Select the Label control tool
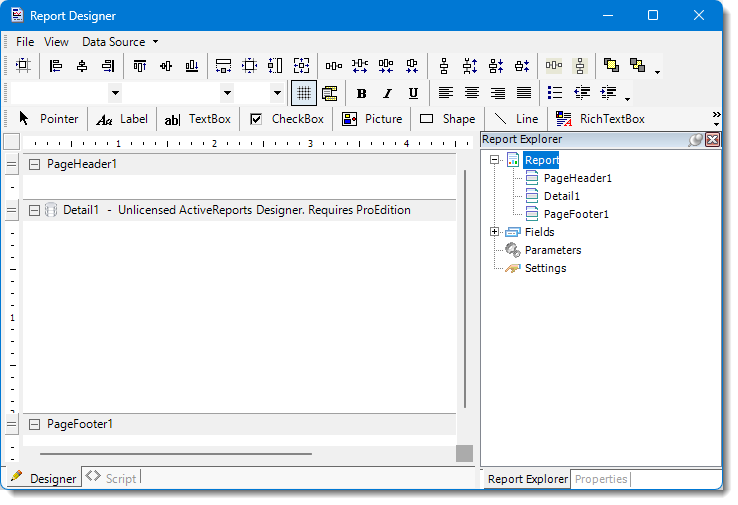This screenshot has width=738, height=505. [122, 119]
